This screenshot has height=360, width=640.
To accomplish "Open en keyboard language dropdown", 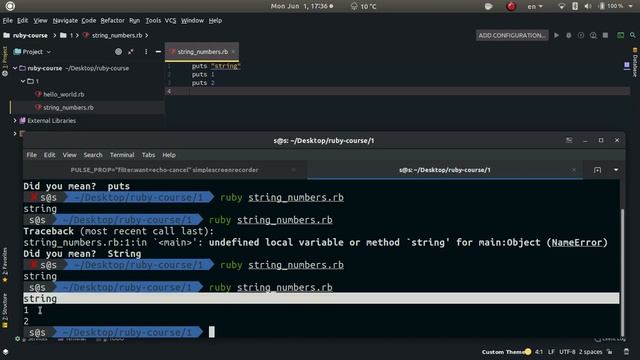I will tap(535, 6).
